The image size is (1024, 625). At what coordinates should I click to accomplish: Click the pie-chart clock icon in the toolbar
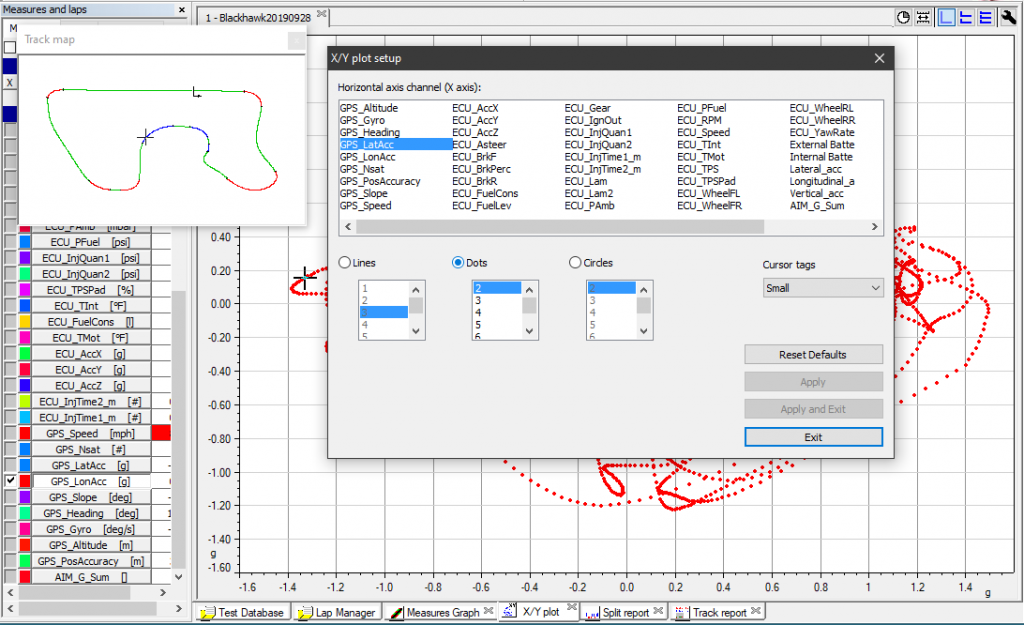coord(904,17)
